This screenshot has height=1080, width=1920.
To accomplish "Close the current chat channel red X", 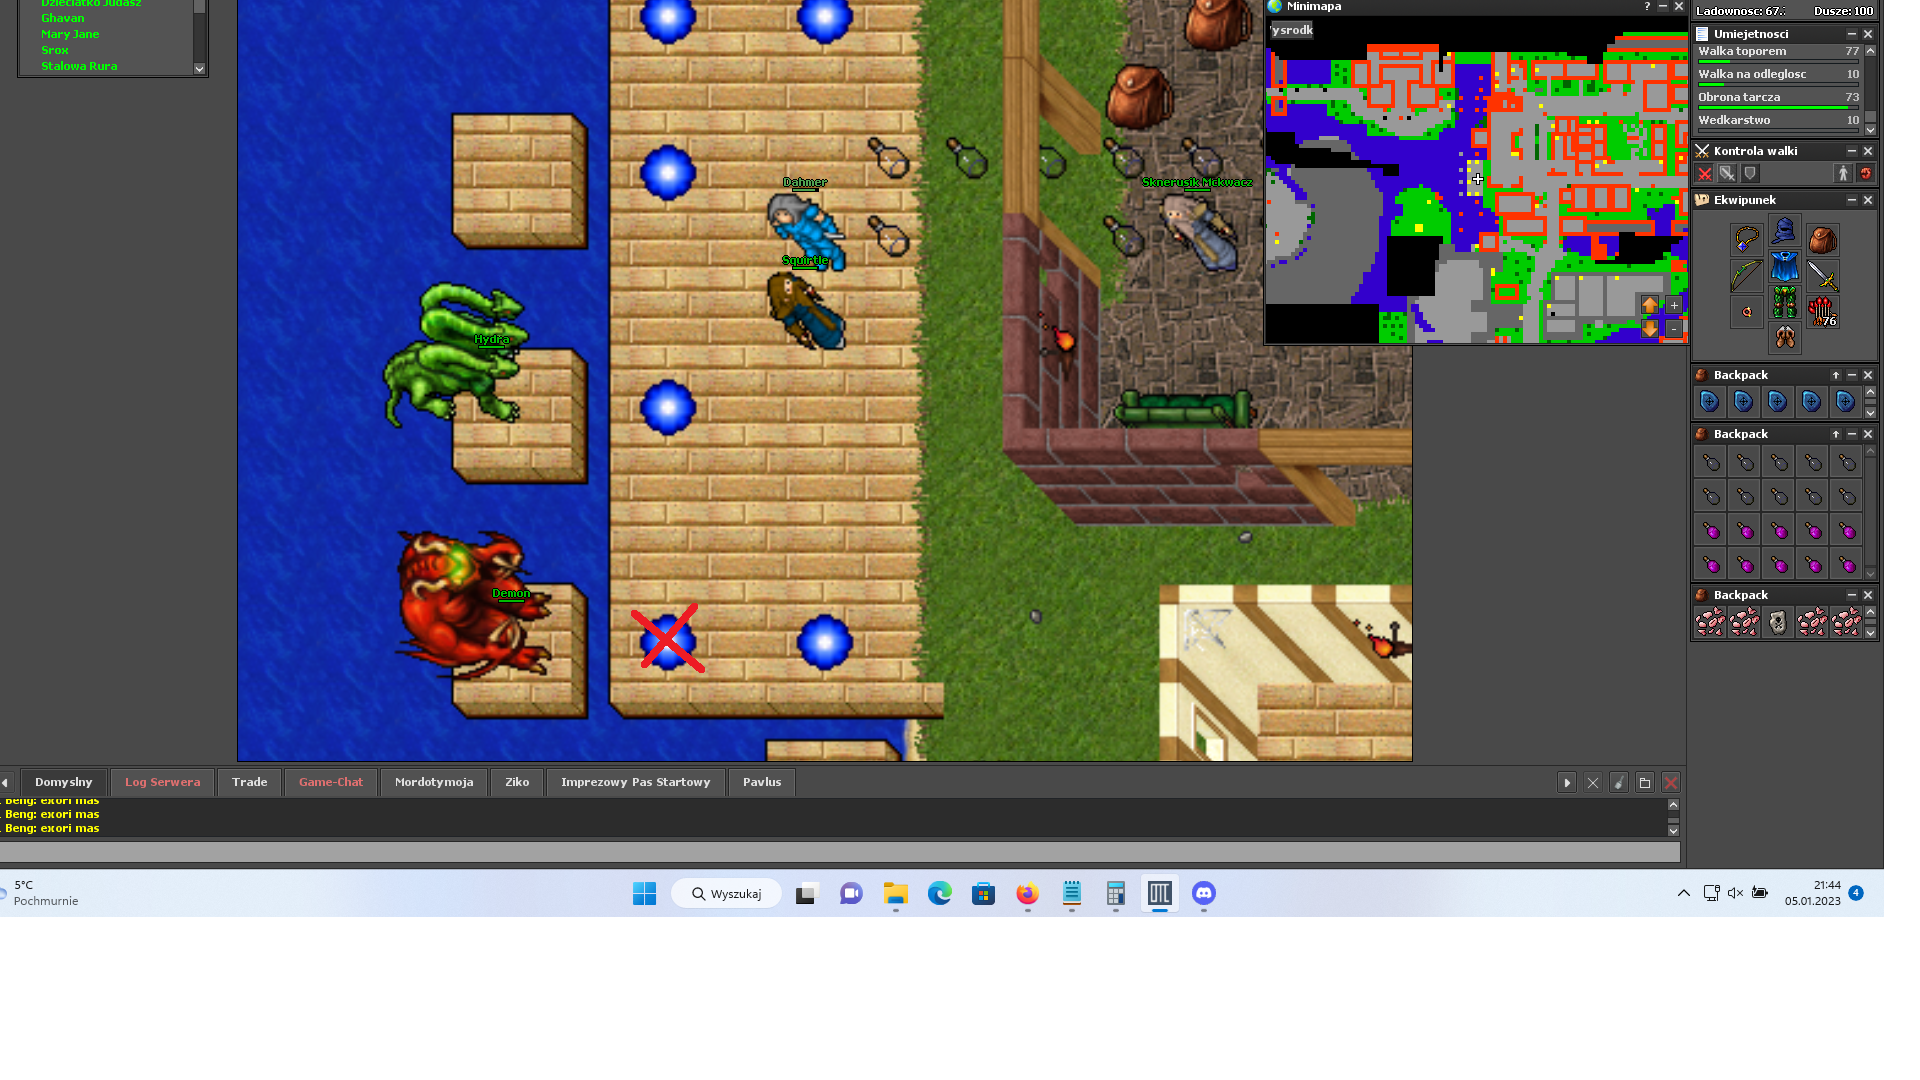I will pyautogui.click(x=1670, y=783).
